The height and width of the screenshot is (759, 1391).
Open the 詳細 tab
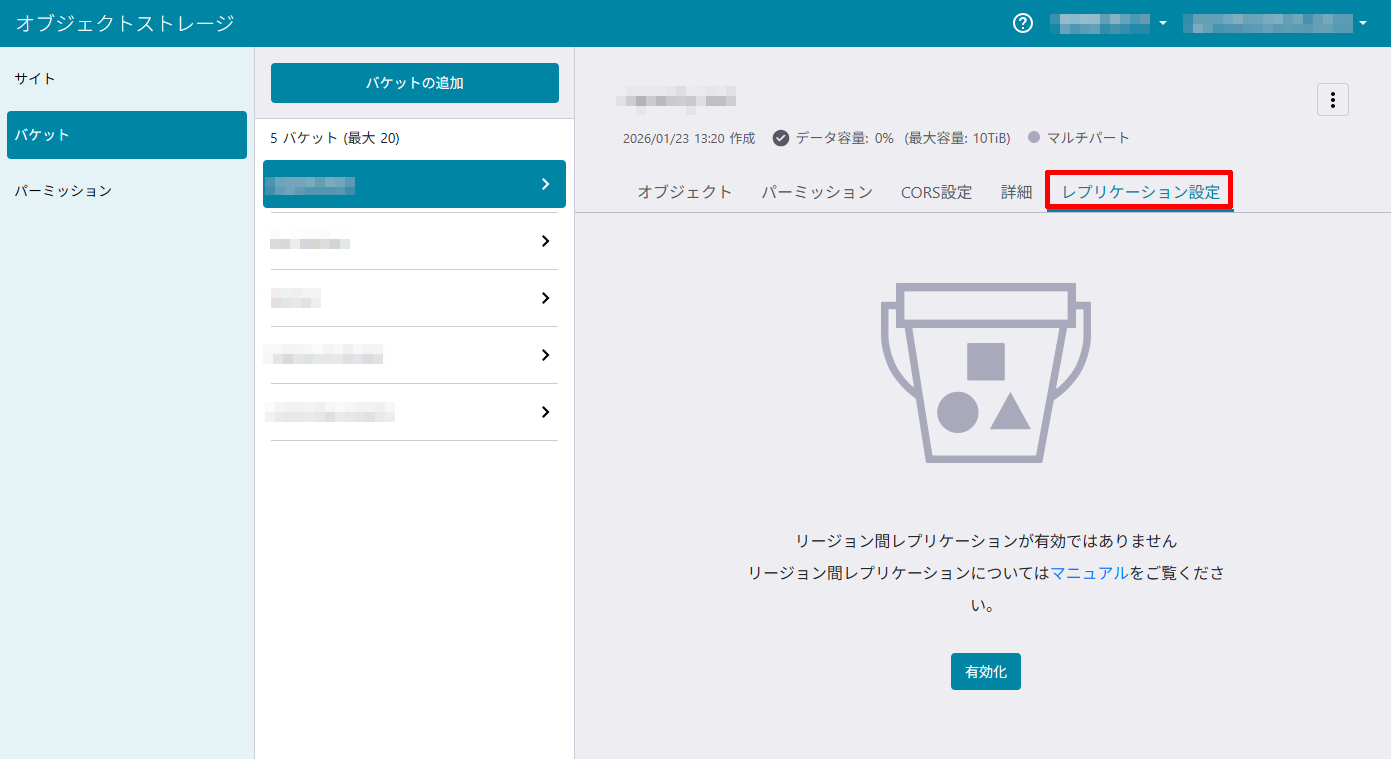(x=1016, y=192)
